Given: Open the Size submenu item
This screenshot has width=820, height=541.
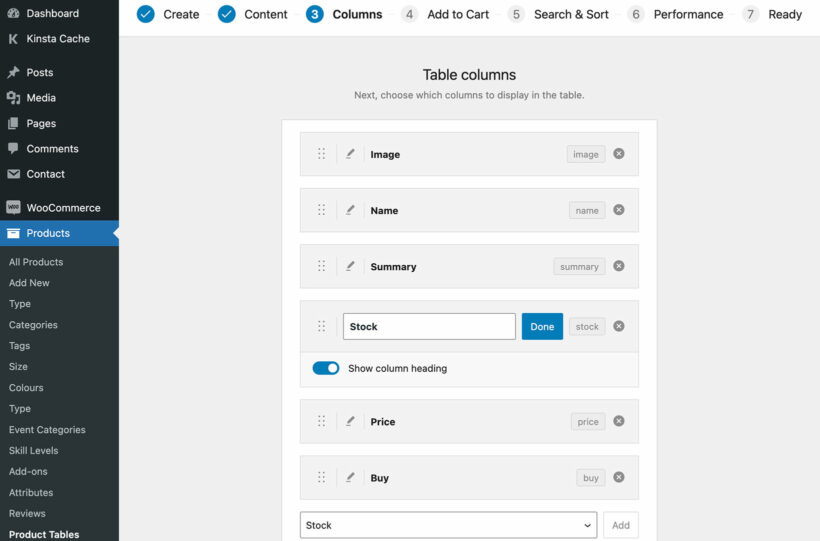Looking at the screenshot, I should [18, 367].
